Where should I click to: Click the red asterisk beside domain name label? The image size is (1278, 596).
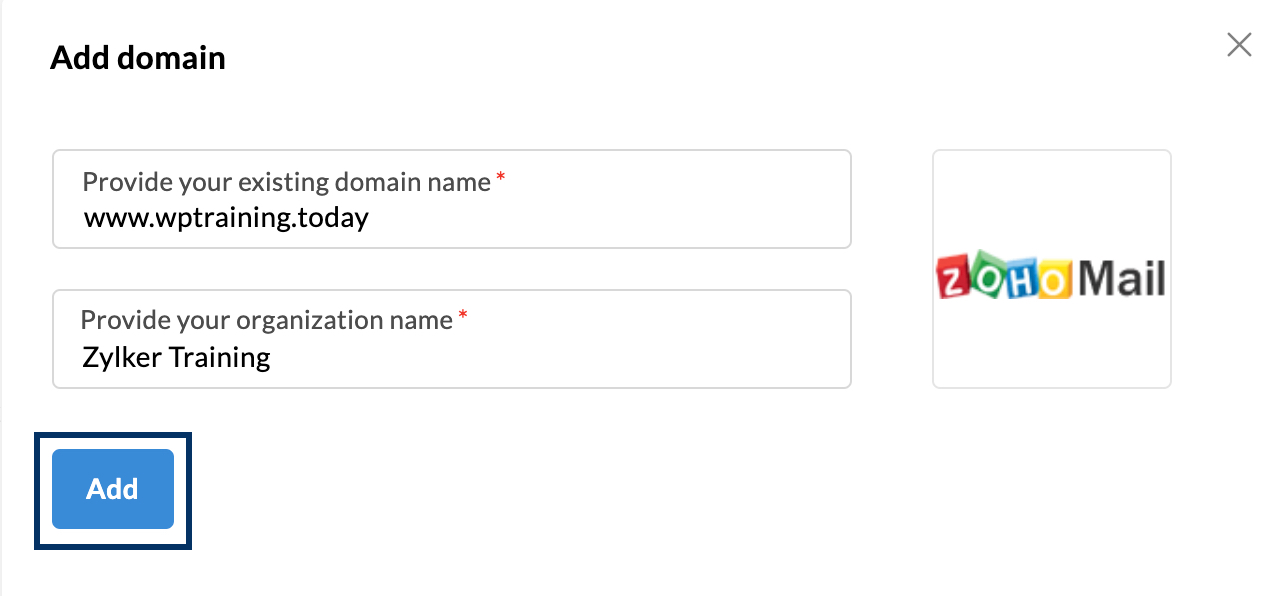(x=501, y=178)
